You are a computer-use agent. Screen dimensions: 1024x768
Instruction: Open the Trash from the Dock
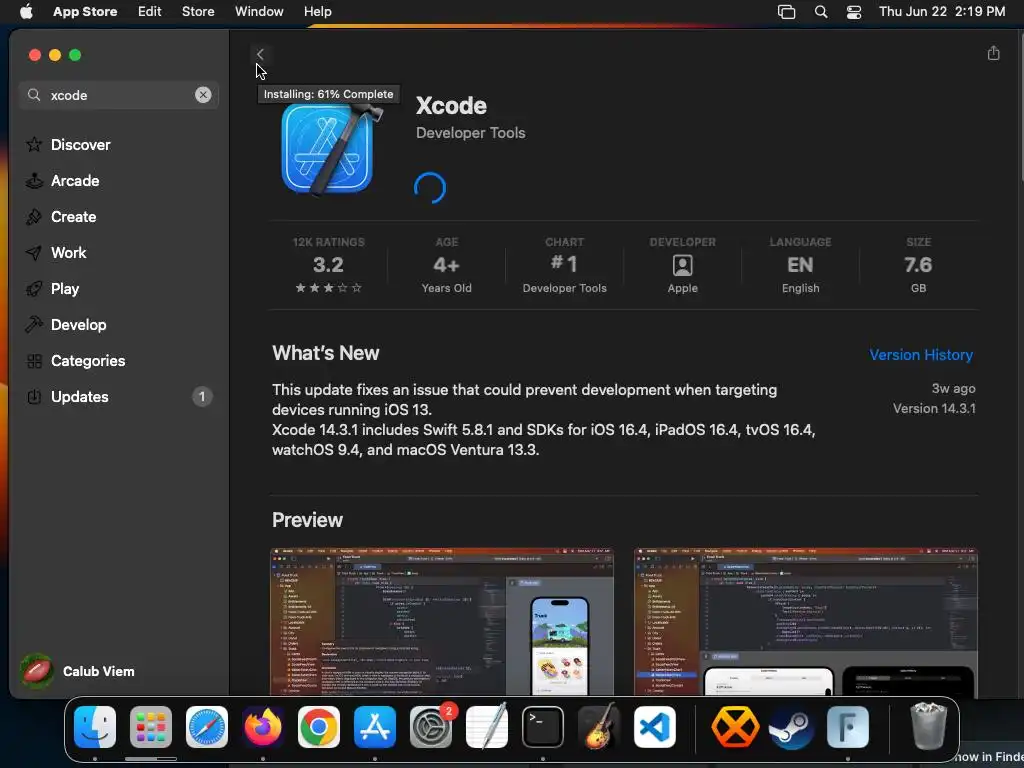[x=928, y=727]
